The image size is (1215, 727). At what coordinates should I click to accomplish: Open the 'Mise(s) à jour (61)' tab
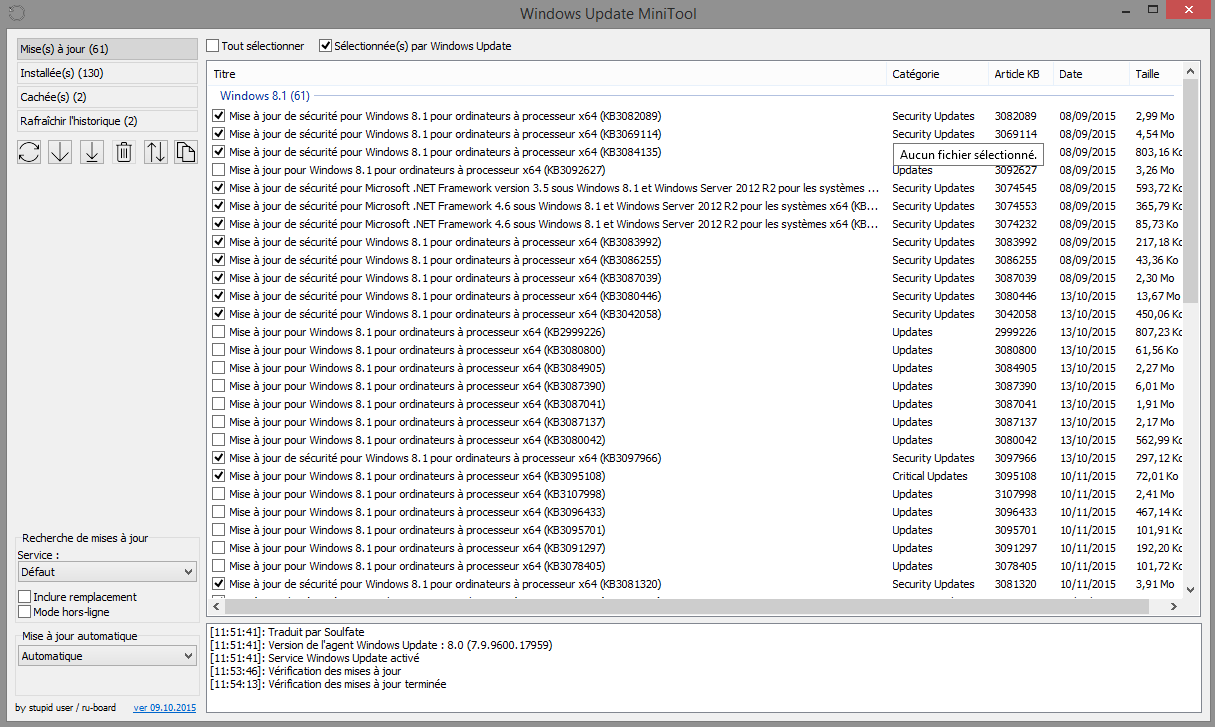107,49
